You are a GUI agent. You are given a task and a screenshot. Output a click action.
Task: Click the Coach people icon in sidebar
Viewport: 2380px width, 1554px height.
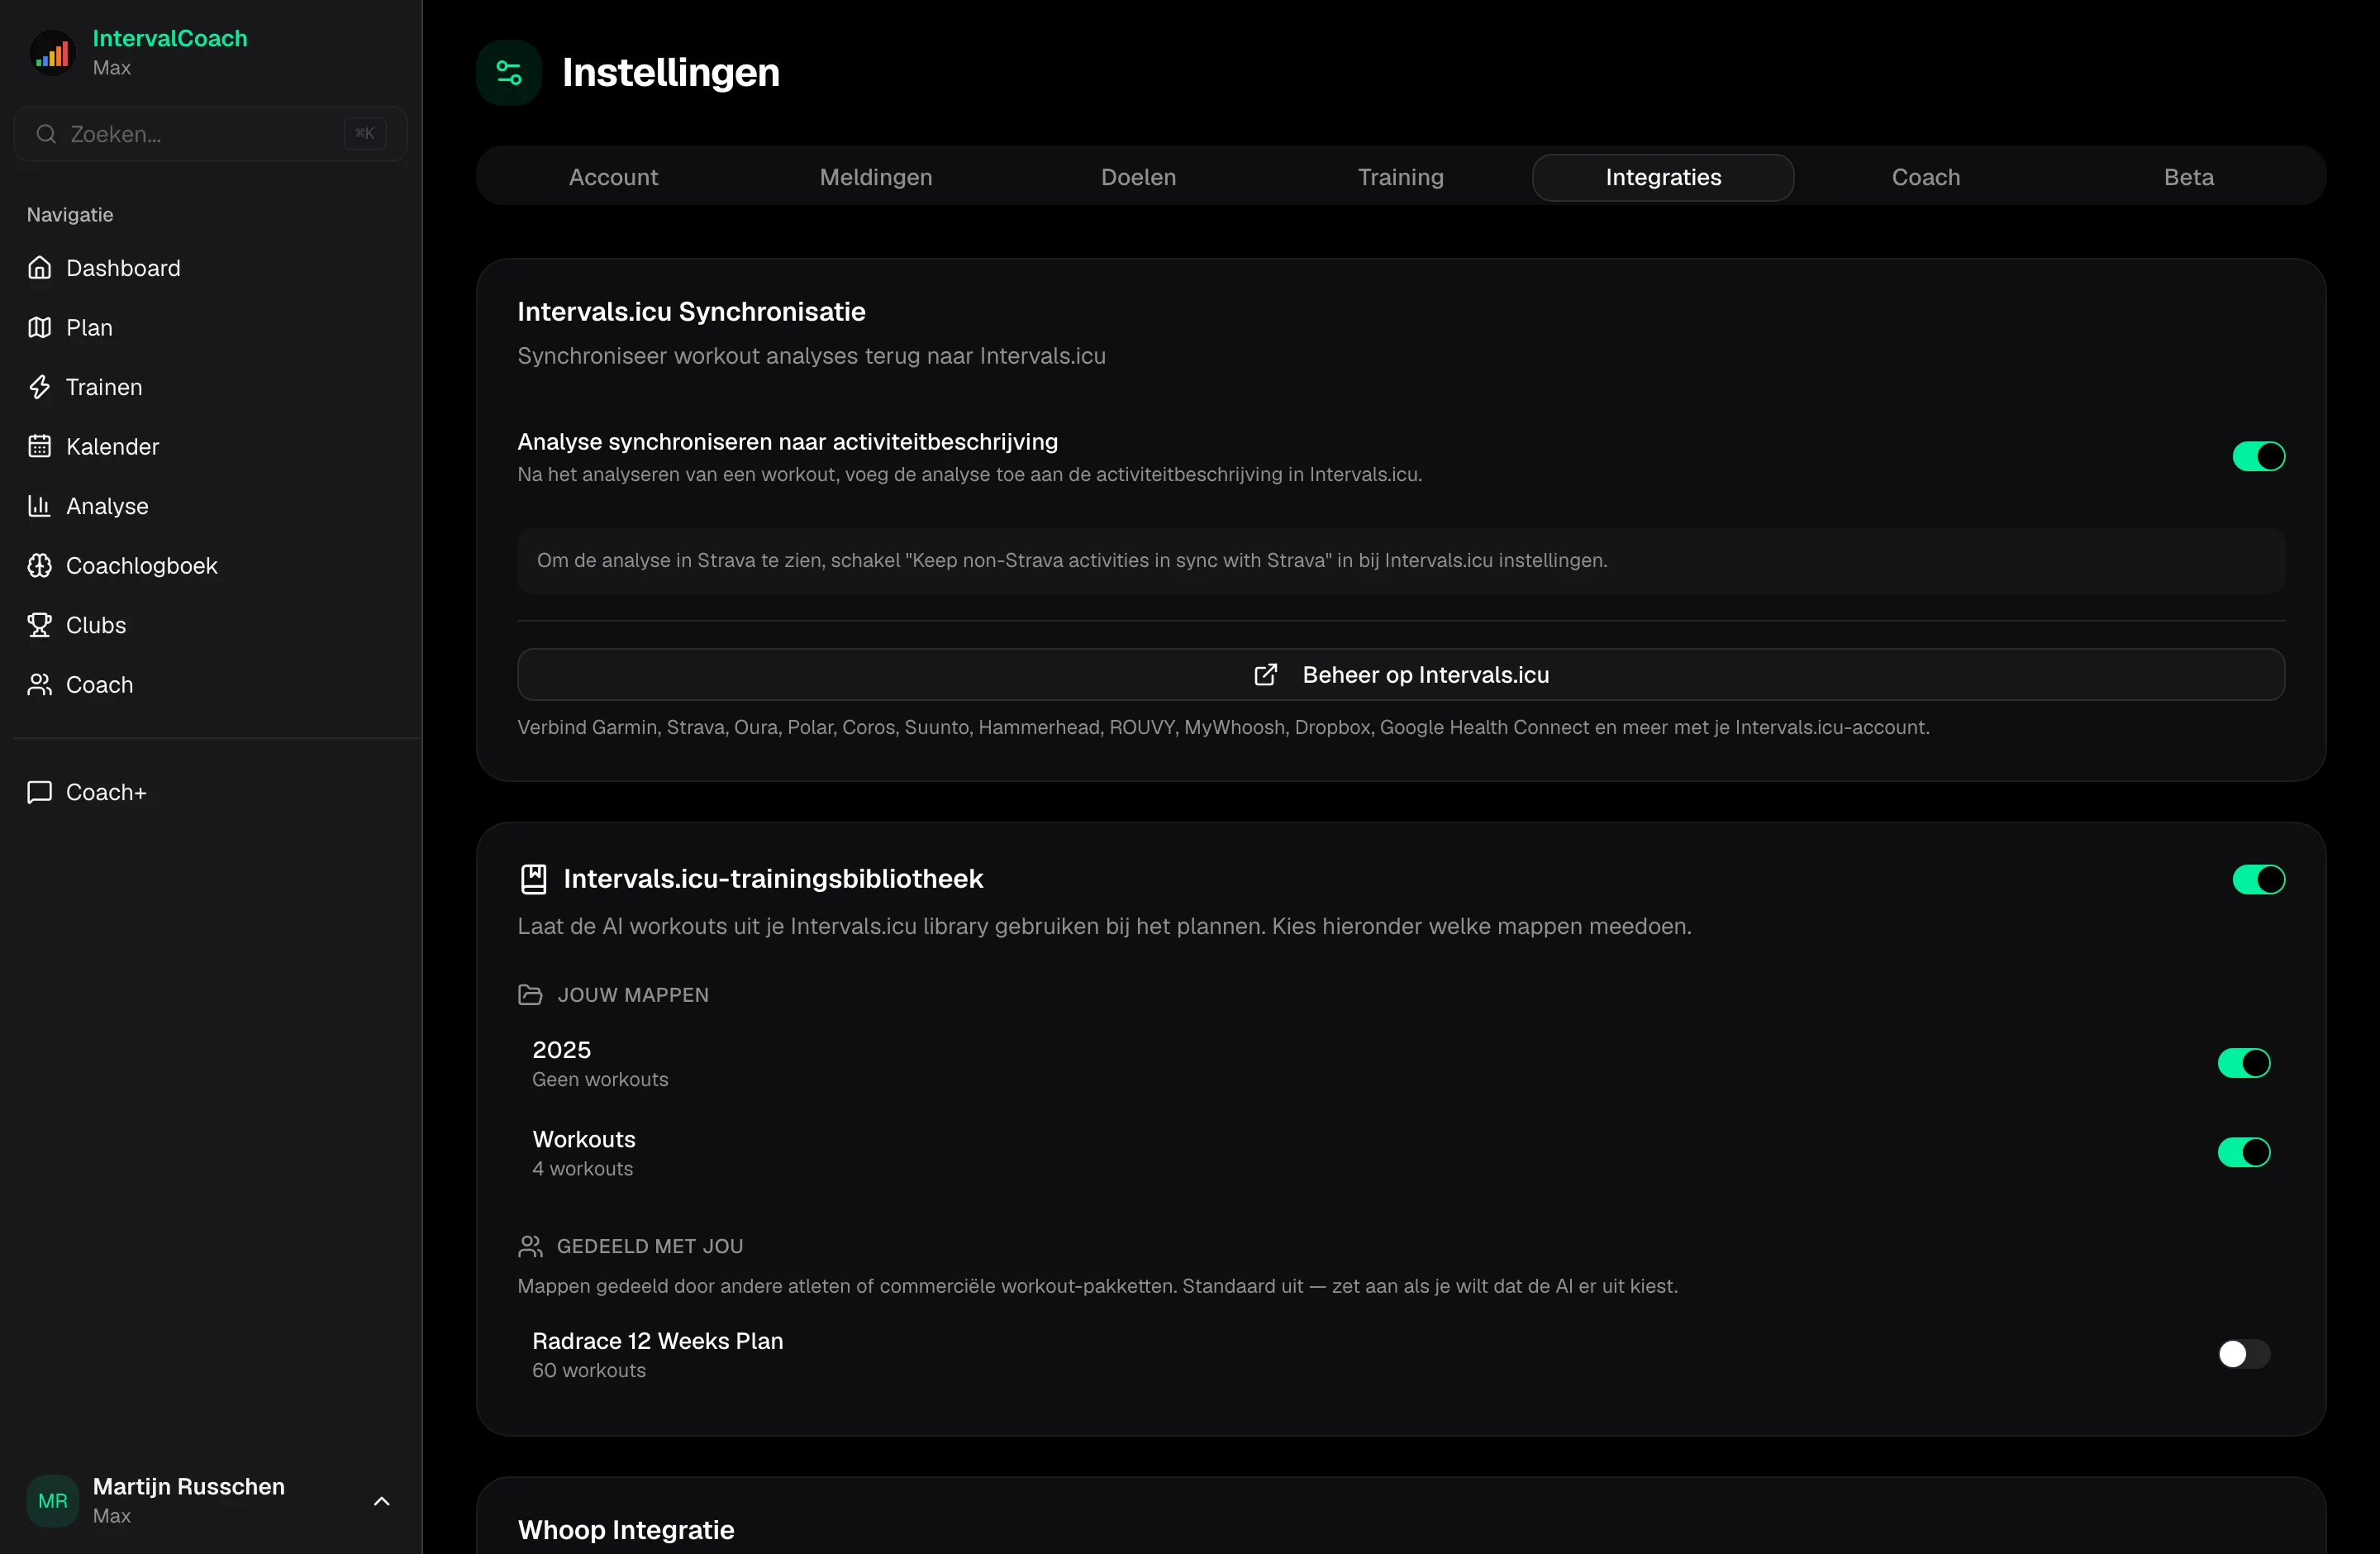[x=40, y=684]
